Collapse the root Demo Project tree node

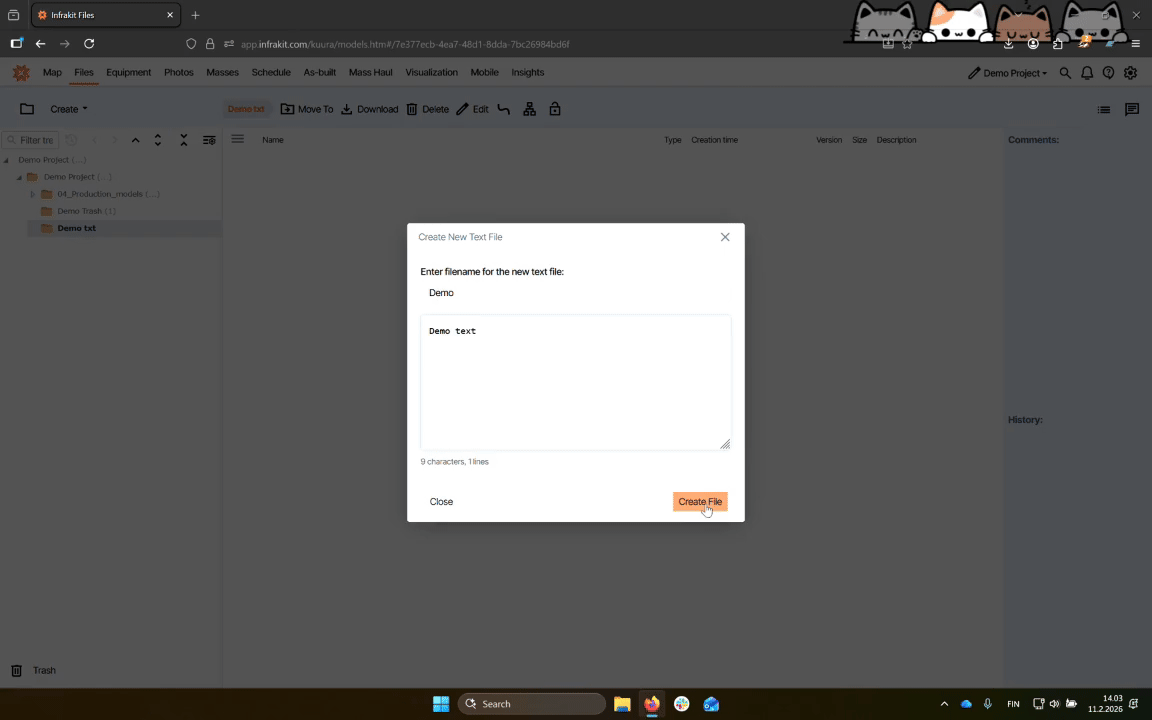click(x=6, y=159)
